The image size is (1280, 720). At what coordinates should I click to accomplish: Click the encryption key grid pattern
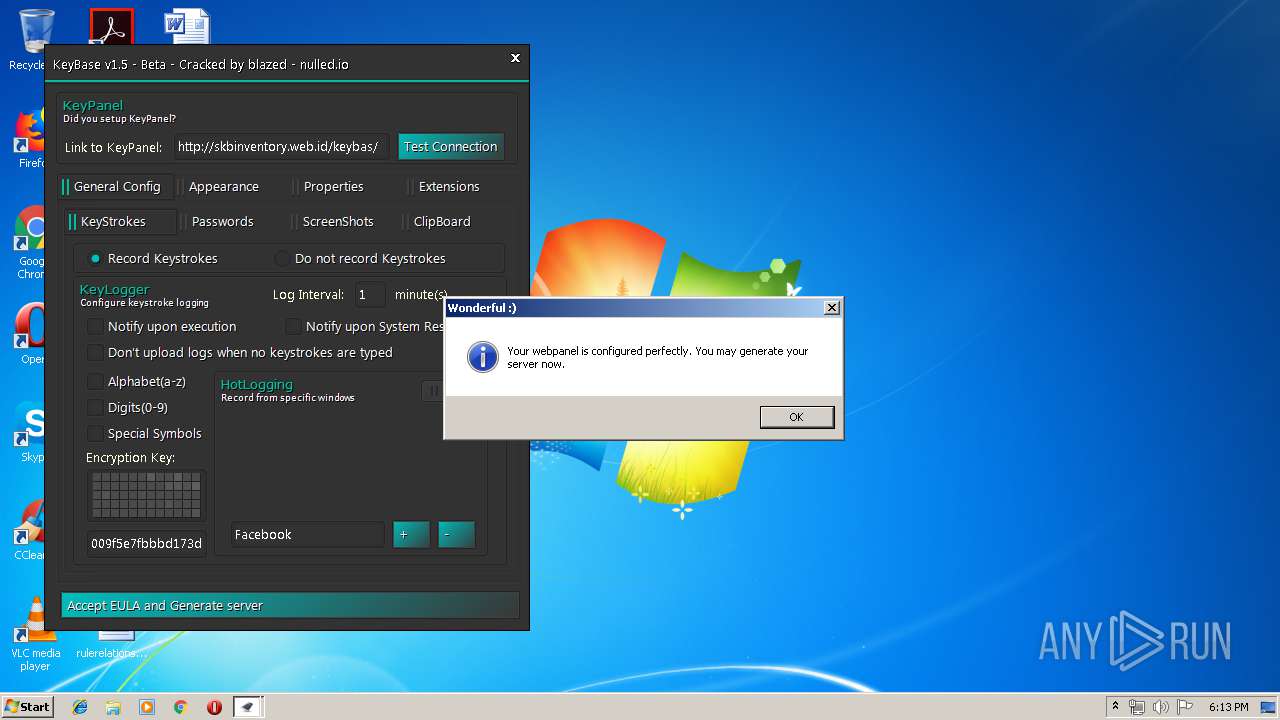click(146, 495)
